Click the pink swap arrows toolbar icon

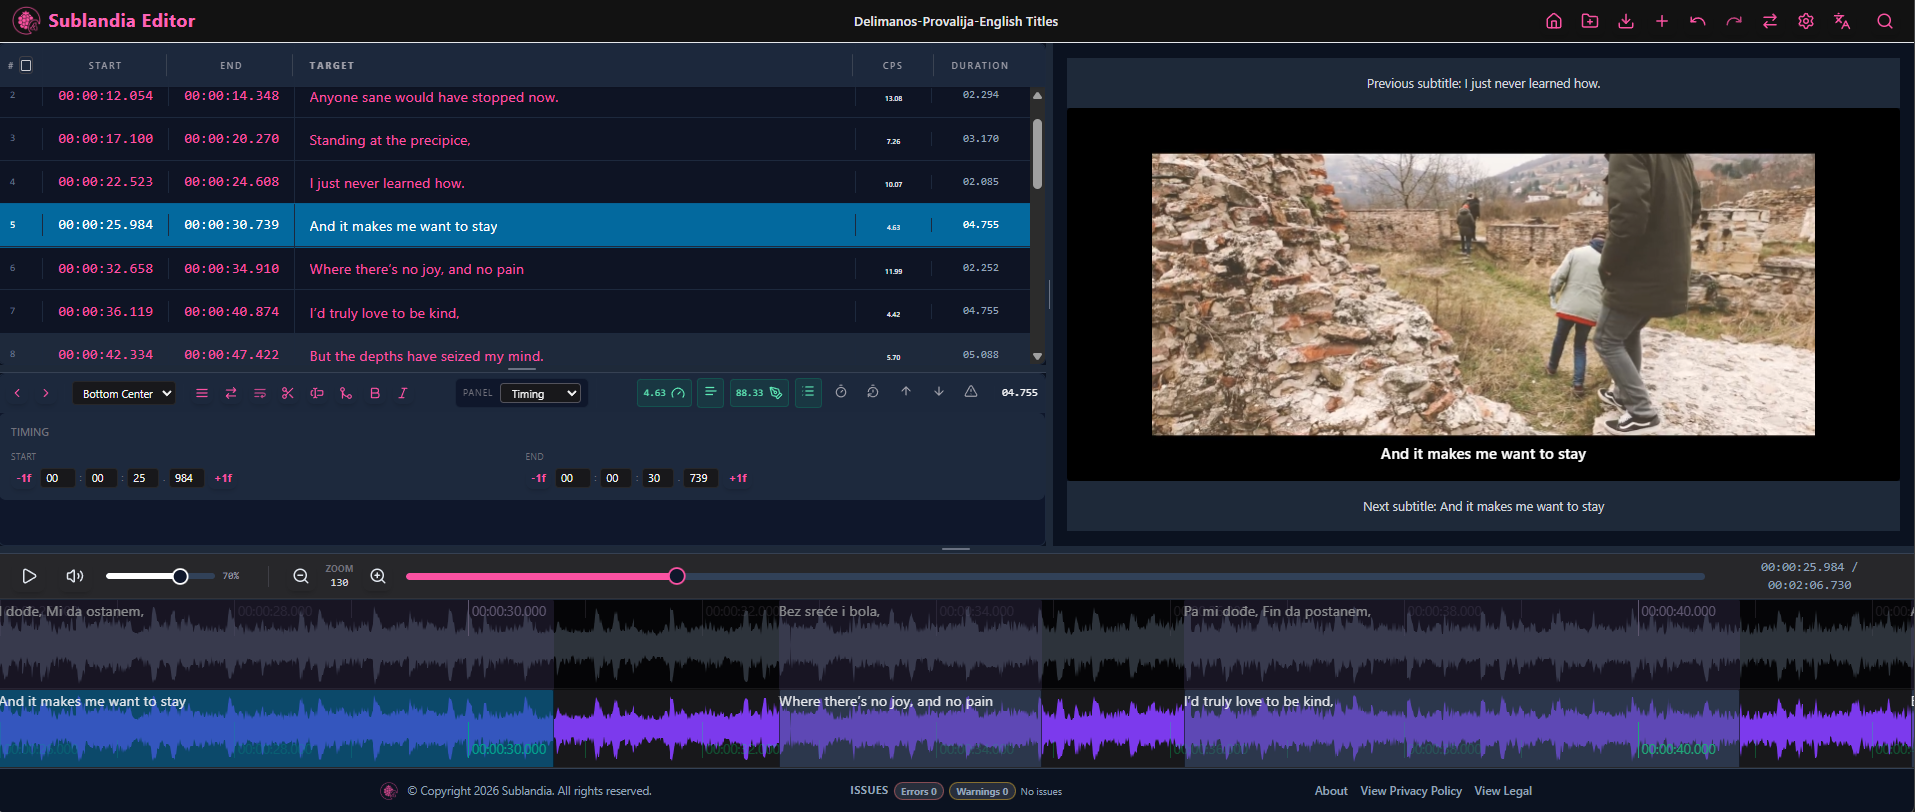pos(231,393)
